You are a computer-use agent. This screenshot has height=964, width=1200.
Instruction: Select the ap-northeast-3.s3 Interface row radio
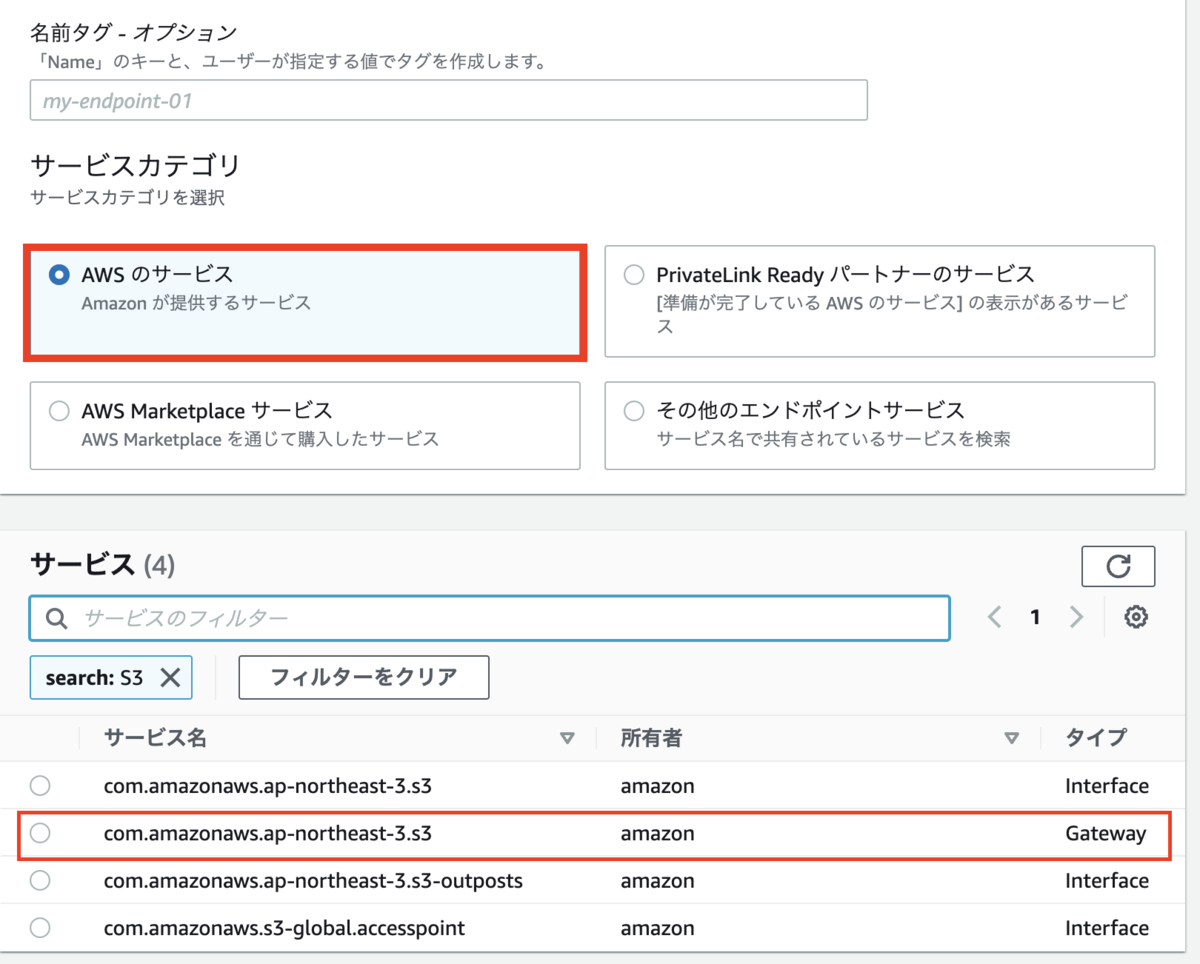point(40,785)
